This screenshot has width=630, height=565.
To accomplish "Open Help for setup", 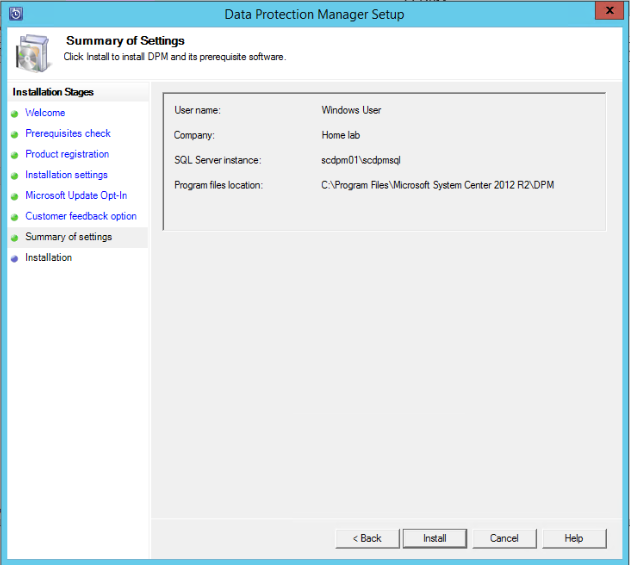I will coord(573,538).
